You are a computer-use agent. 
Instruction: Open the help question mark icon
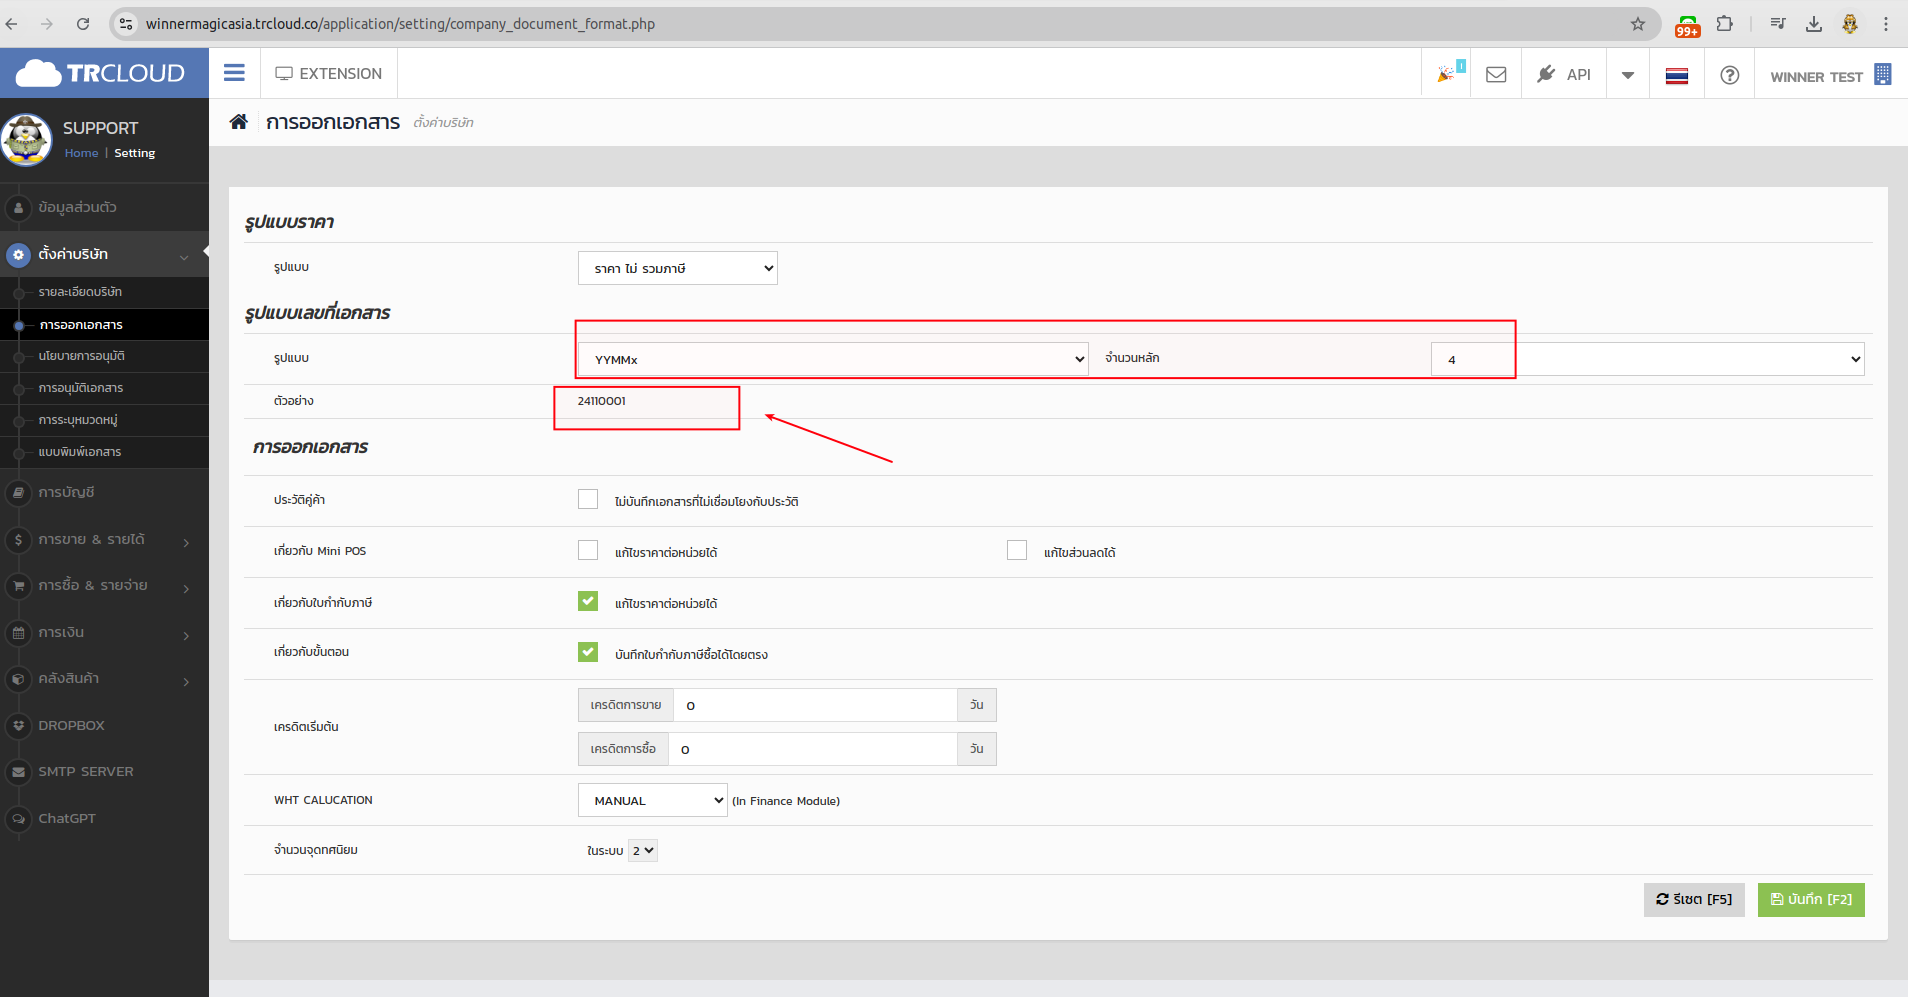click(x=1729, y=75)
